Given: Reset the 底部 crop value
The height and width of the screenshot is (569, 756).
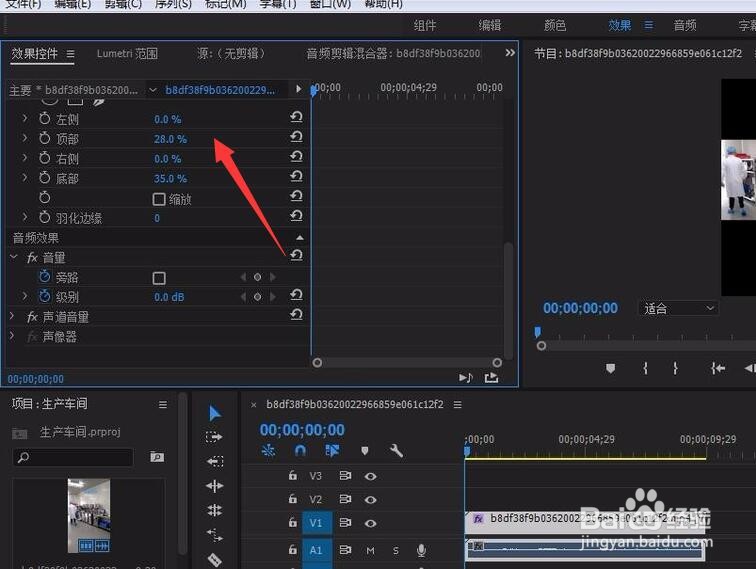Looking at the screenshot, I should 297,176.
